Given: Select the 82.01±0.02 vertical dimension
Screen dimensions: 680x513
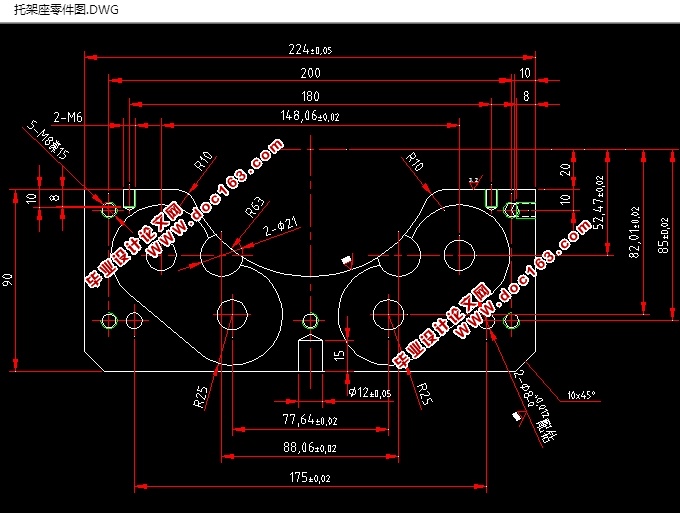Looking at the screenshot, I should pyautogui.click(x=632, y=232).
